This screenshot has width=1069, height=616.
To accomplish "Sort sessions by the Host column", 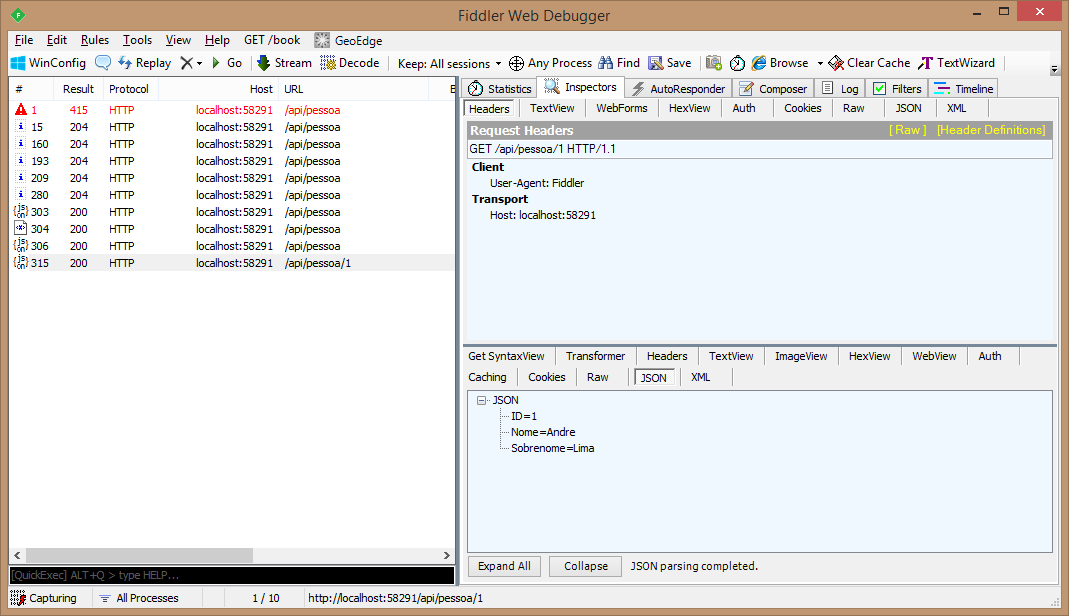I will (x=218, y=89).
